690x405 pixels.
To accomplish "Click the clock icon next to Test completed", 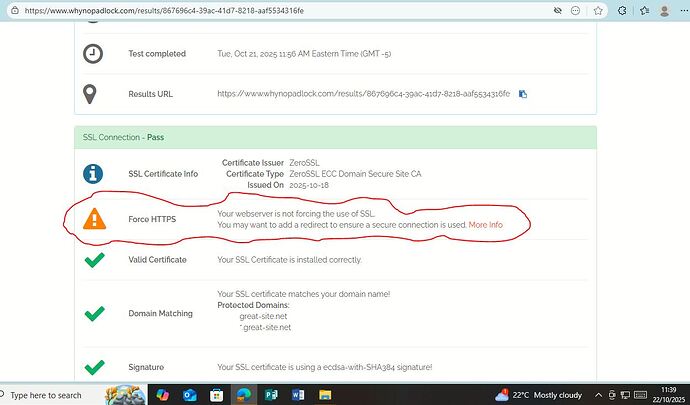I will [x=93, y=53].
